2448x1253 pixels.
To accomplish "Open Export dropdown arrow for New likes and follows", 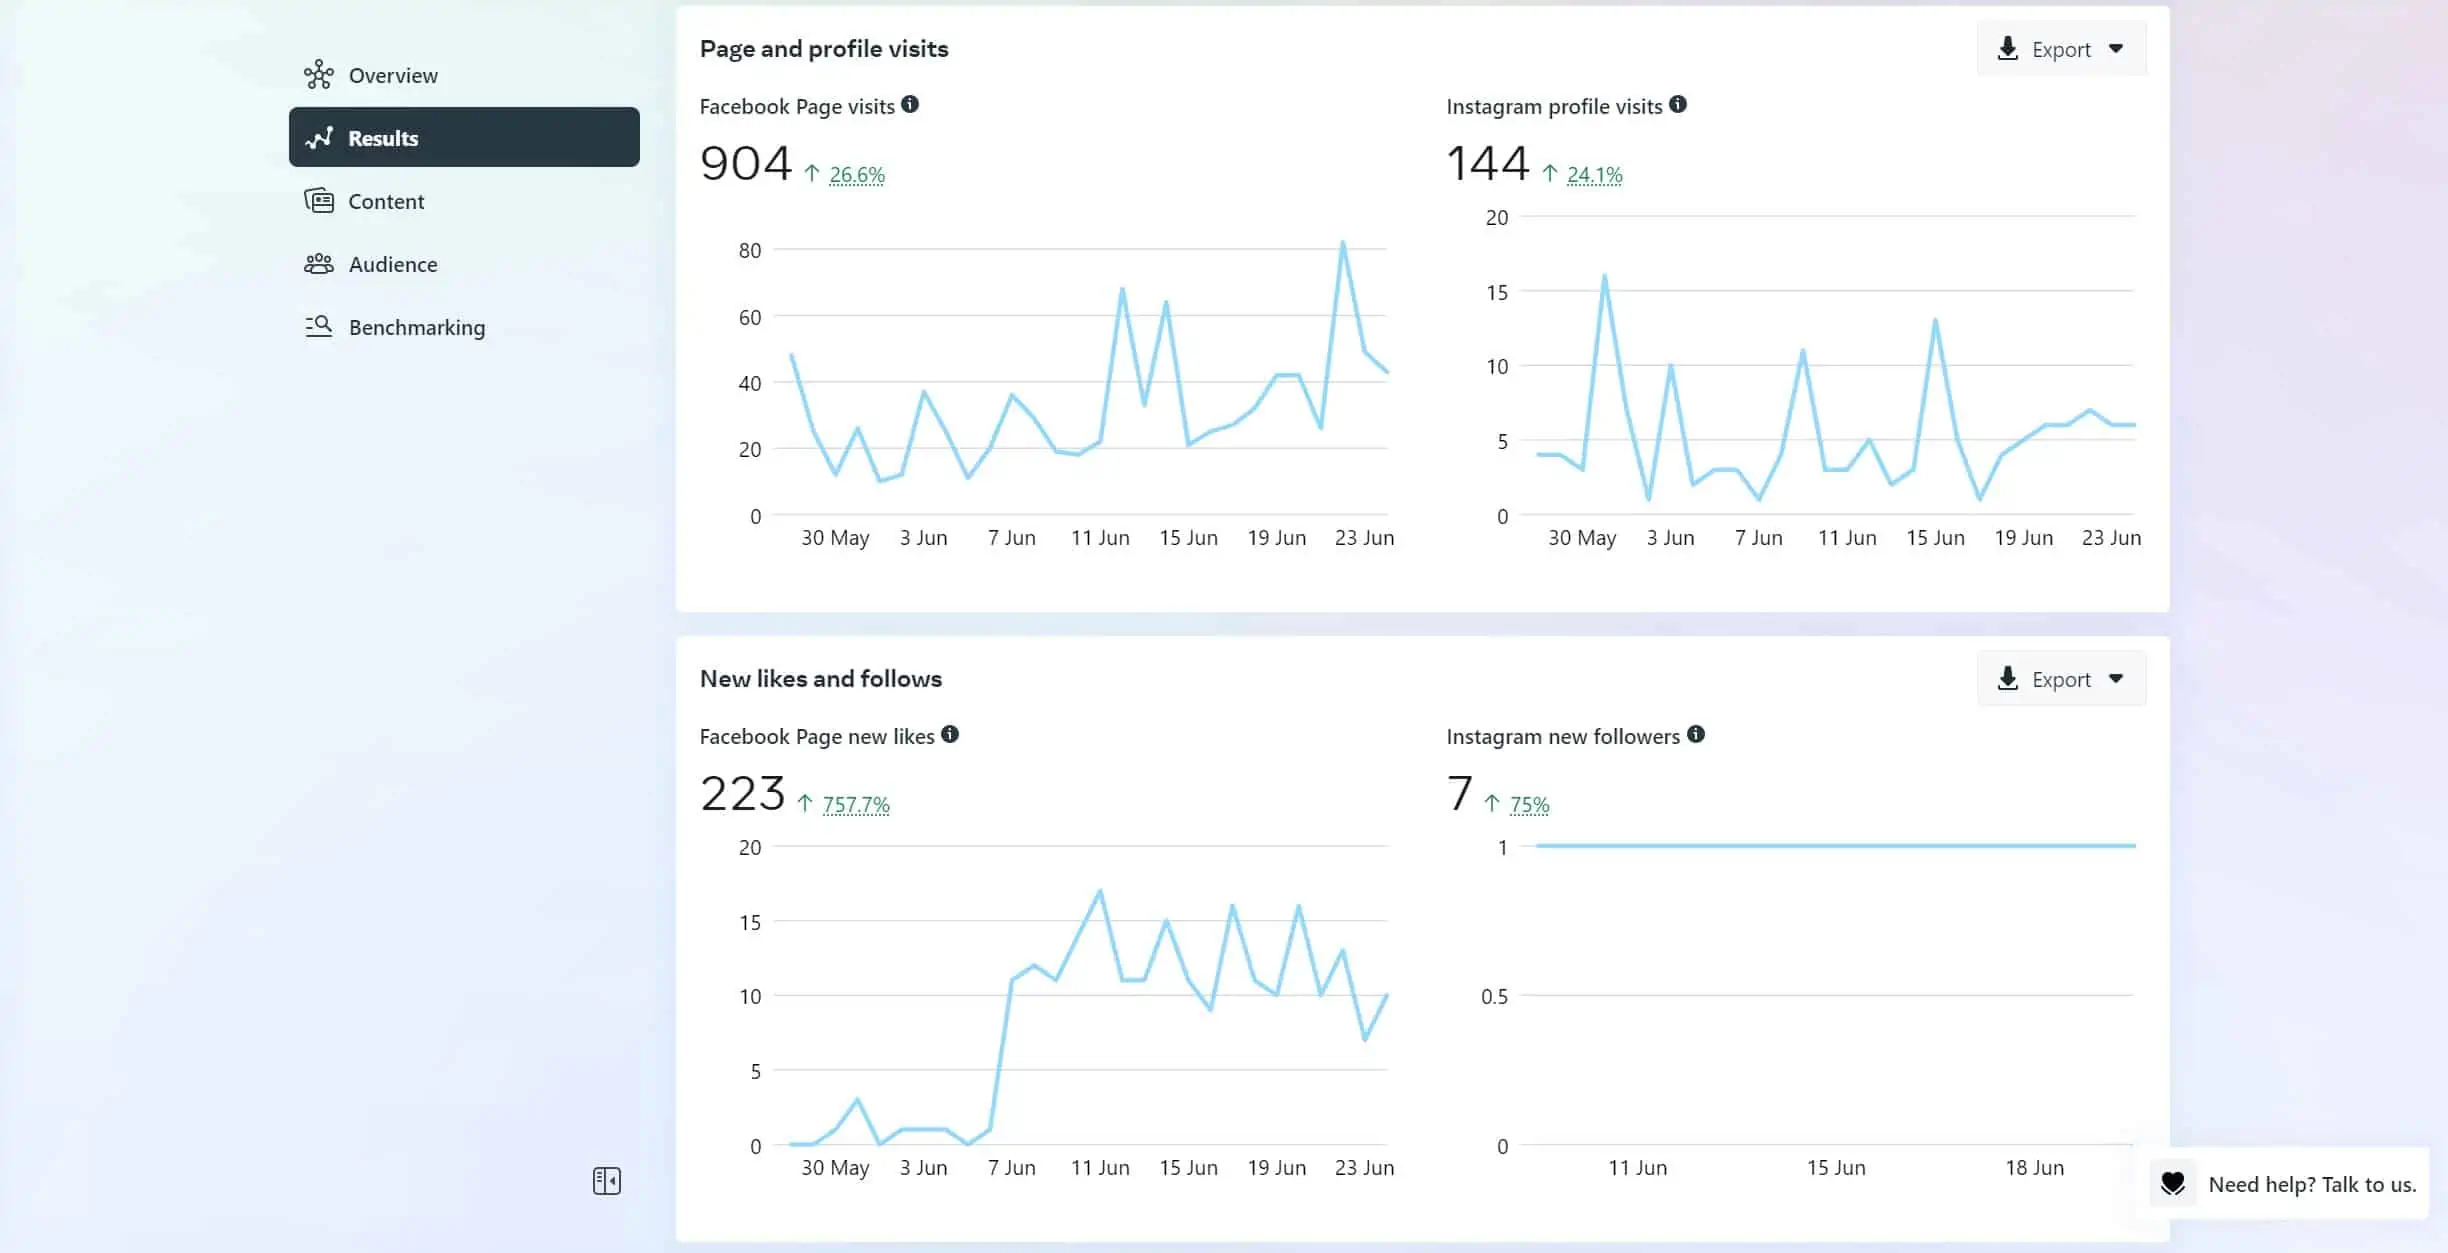I will [2116, 678].
